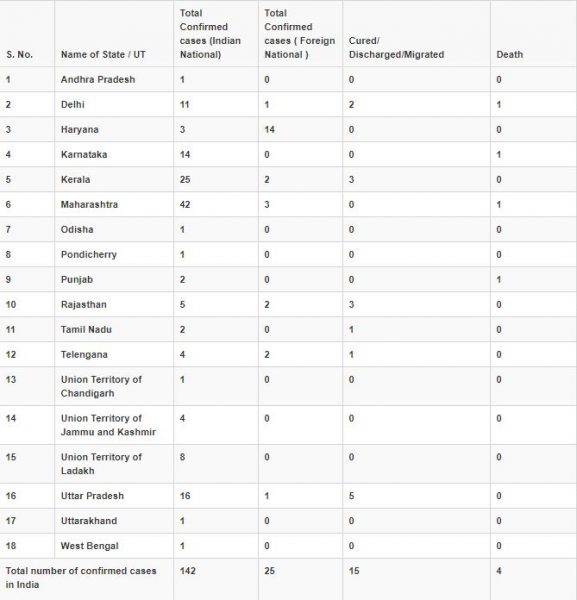Select the Punjab row name
577x600 pixels.
point(77,280)
